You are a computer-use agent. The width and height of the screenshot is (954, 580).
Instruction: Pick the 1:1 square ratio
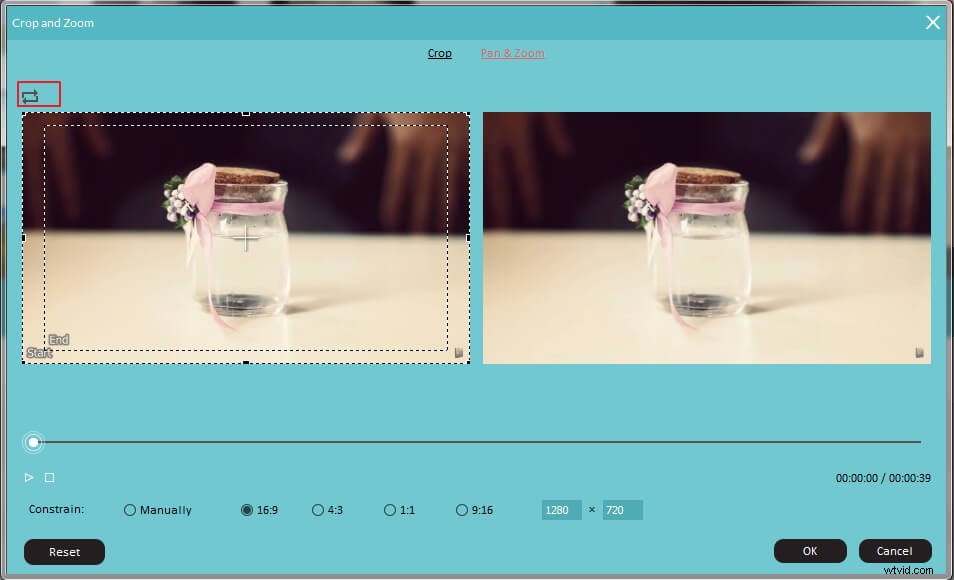(x=388, y=510)
